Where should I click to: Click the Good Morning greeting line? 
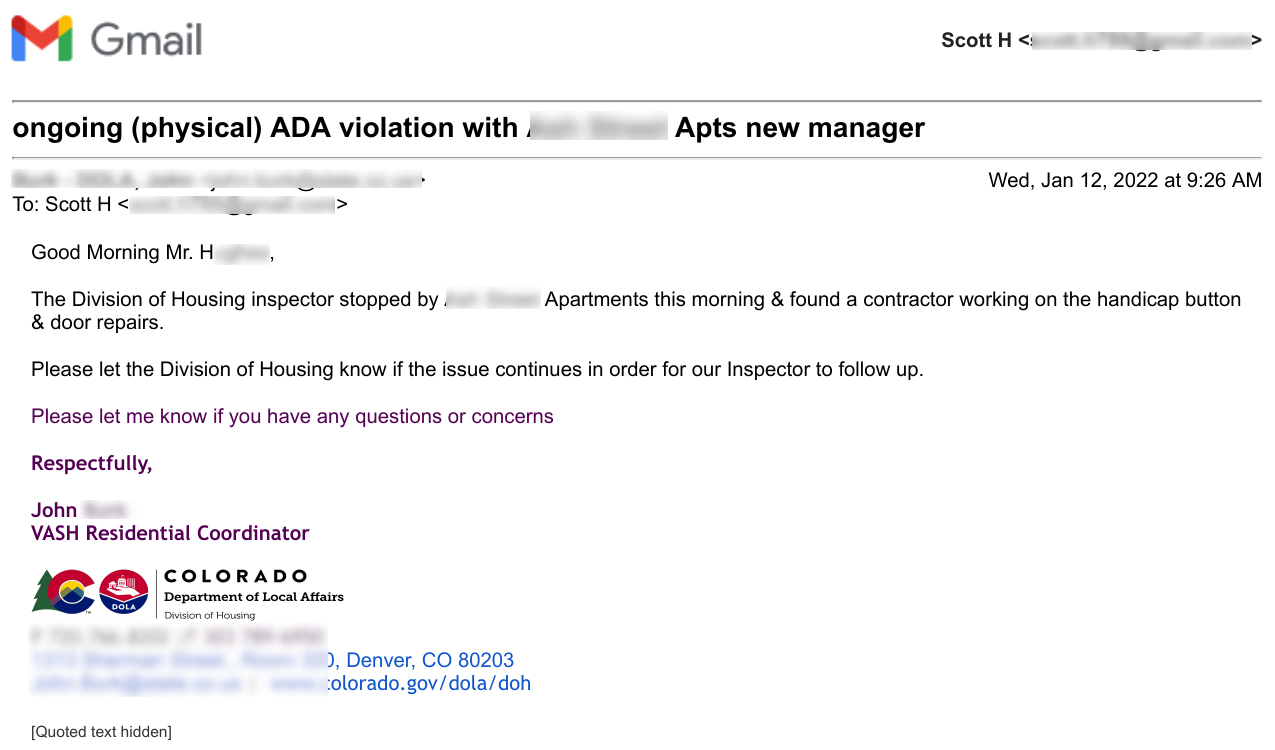[152, 252]
